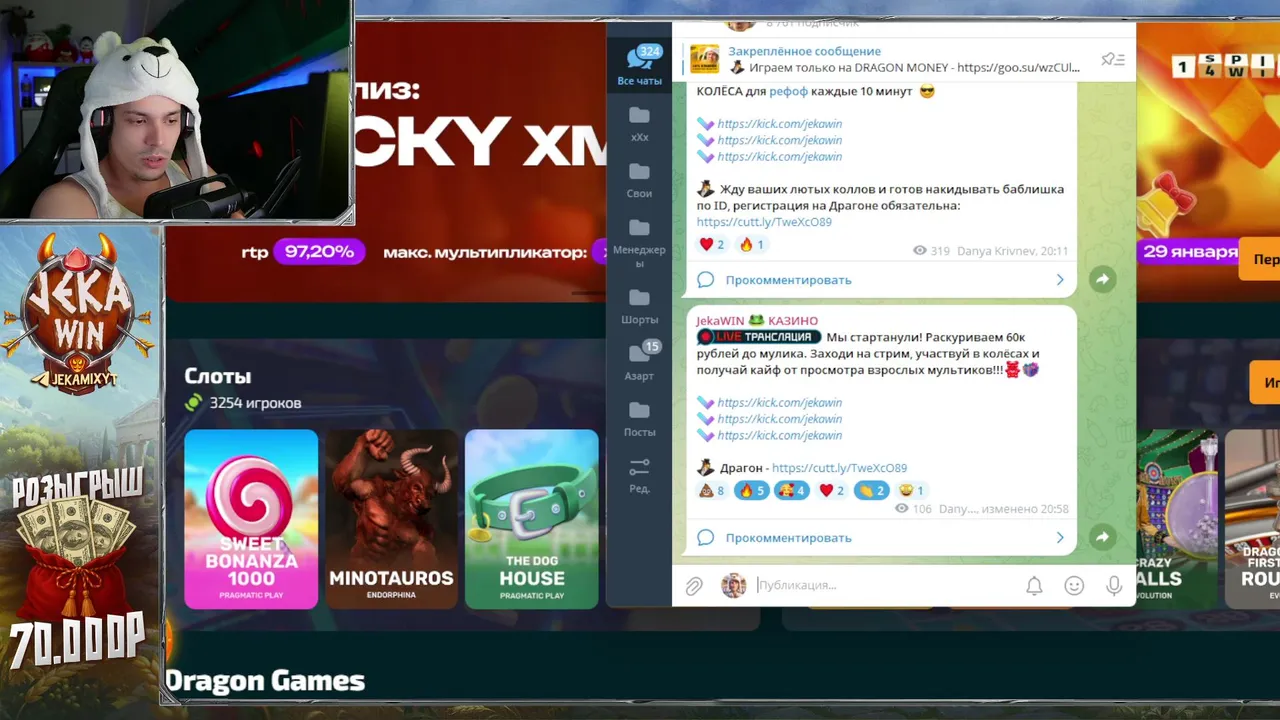
Task: Click the рефоф link in the top post
Action: 788,91
